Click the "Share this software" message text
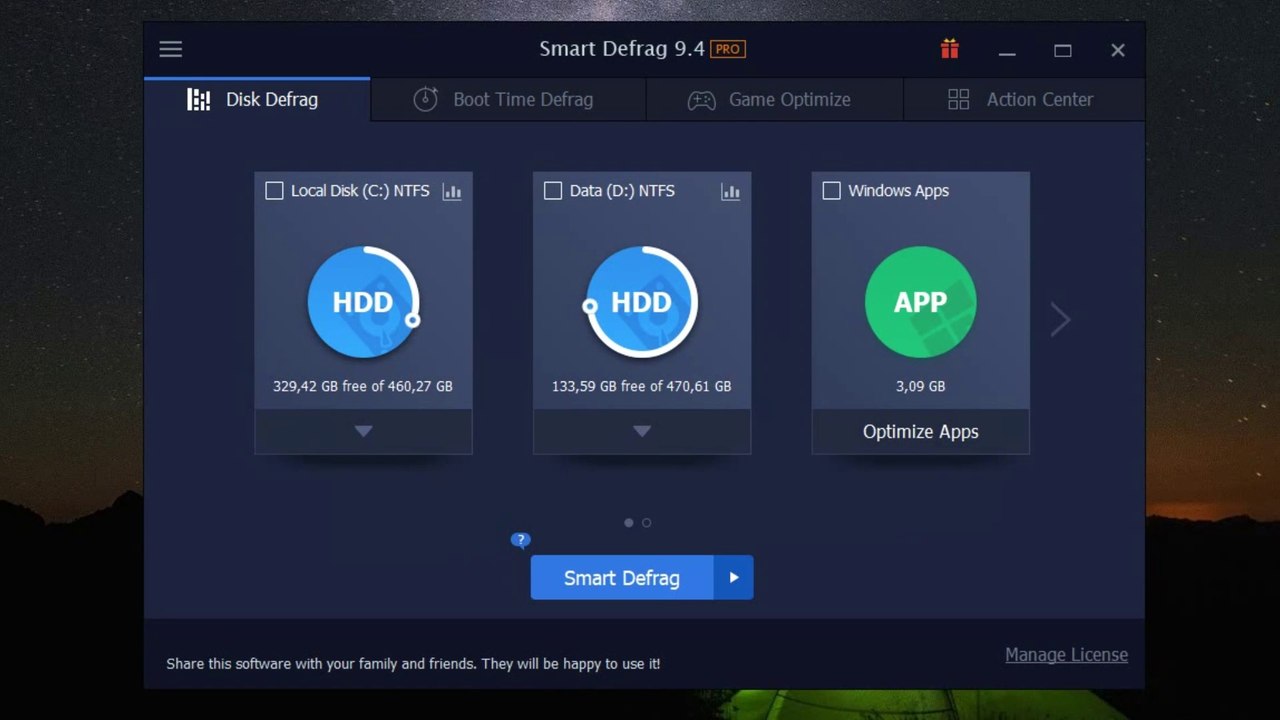 [x=413, y=663]
